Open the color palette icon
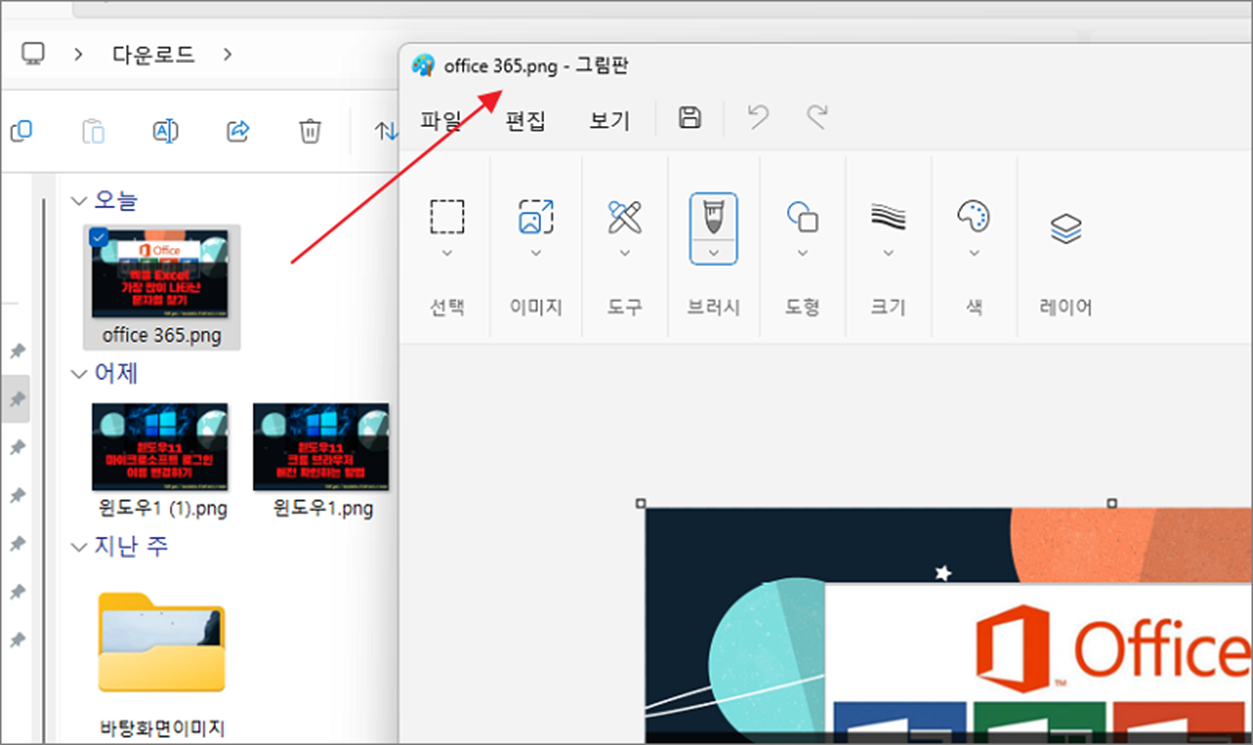The image size is (1253, 745). point(974,216)
